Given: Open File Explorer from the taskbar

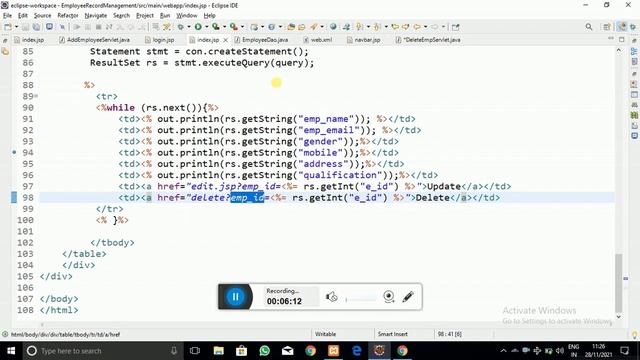Looking at the screenshot, I should tap(219, 351).
